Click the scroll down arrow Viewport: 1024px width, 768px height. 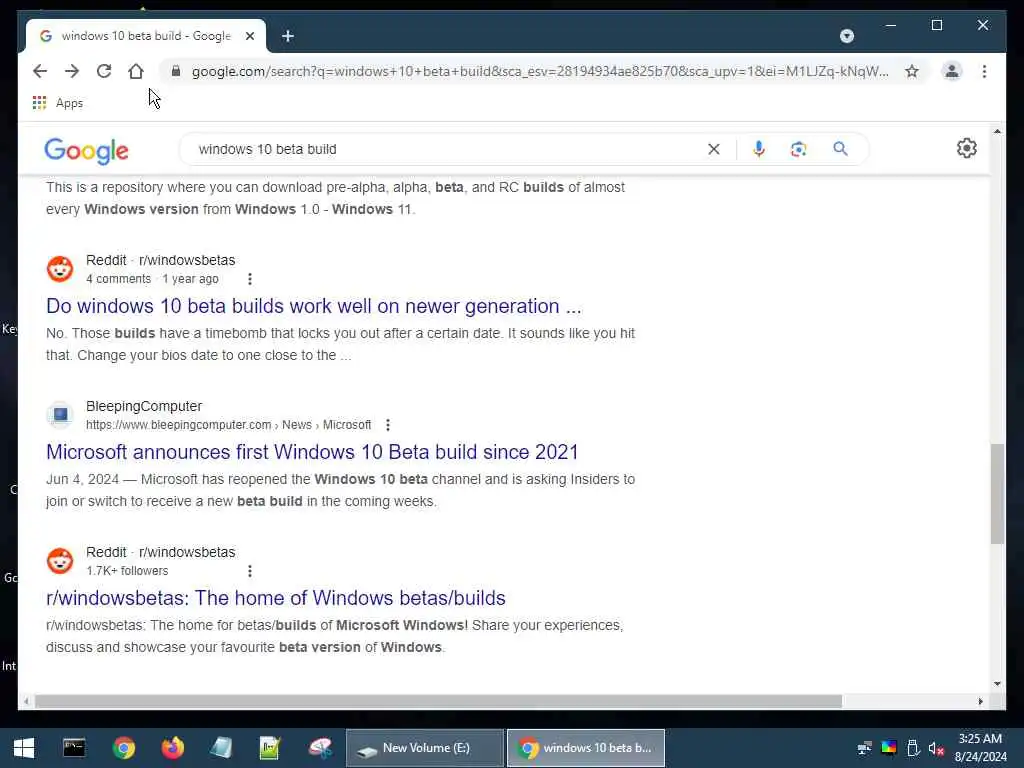point(997,684)
